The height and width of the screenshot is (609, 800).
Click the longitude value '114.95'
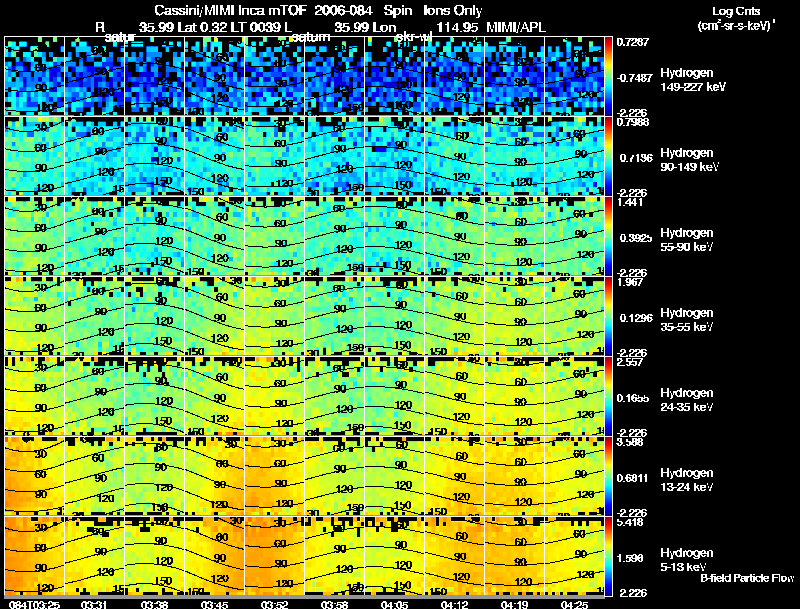tap(457, 28)
